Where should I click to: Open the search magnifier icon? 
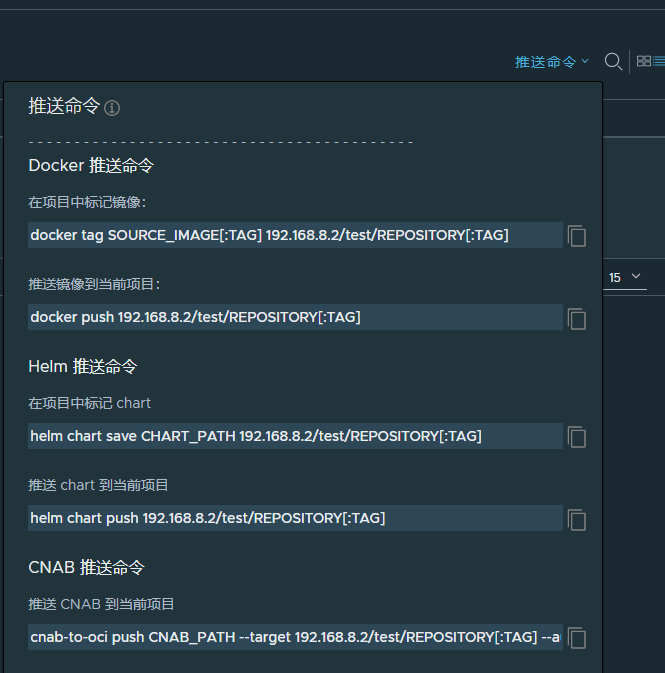(x=613, y=61)
